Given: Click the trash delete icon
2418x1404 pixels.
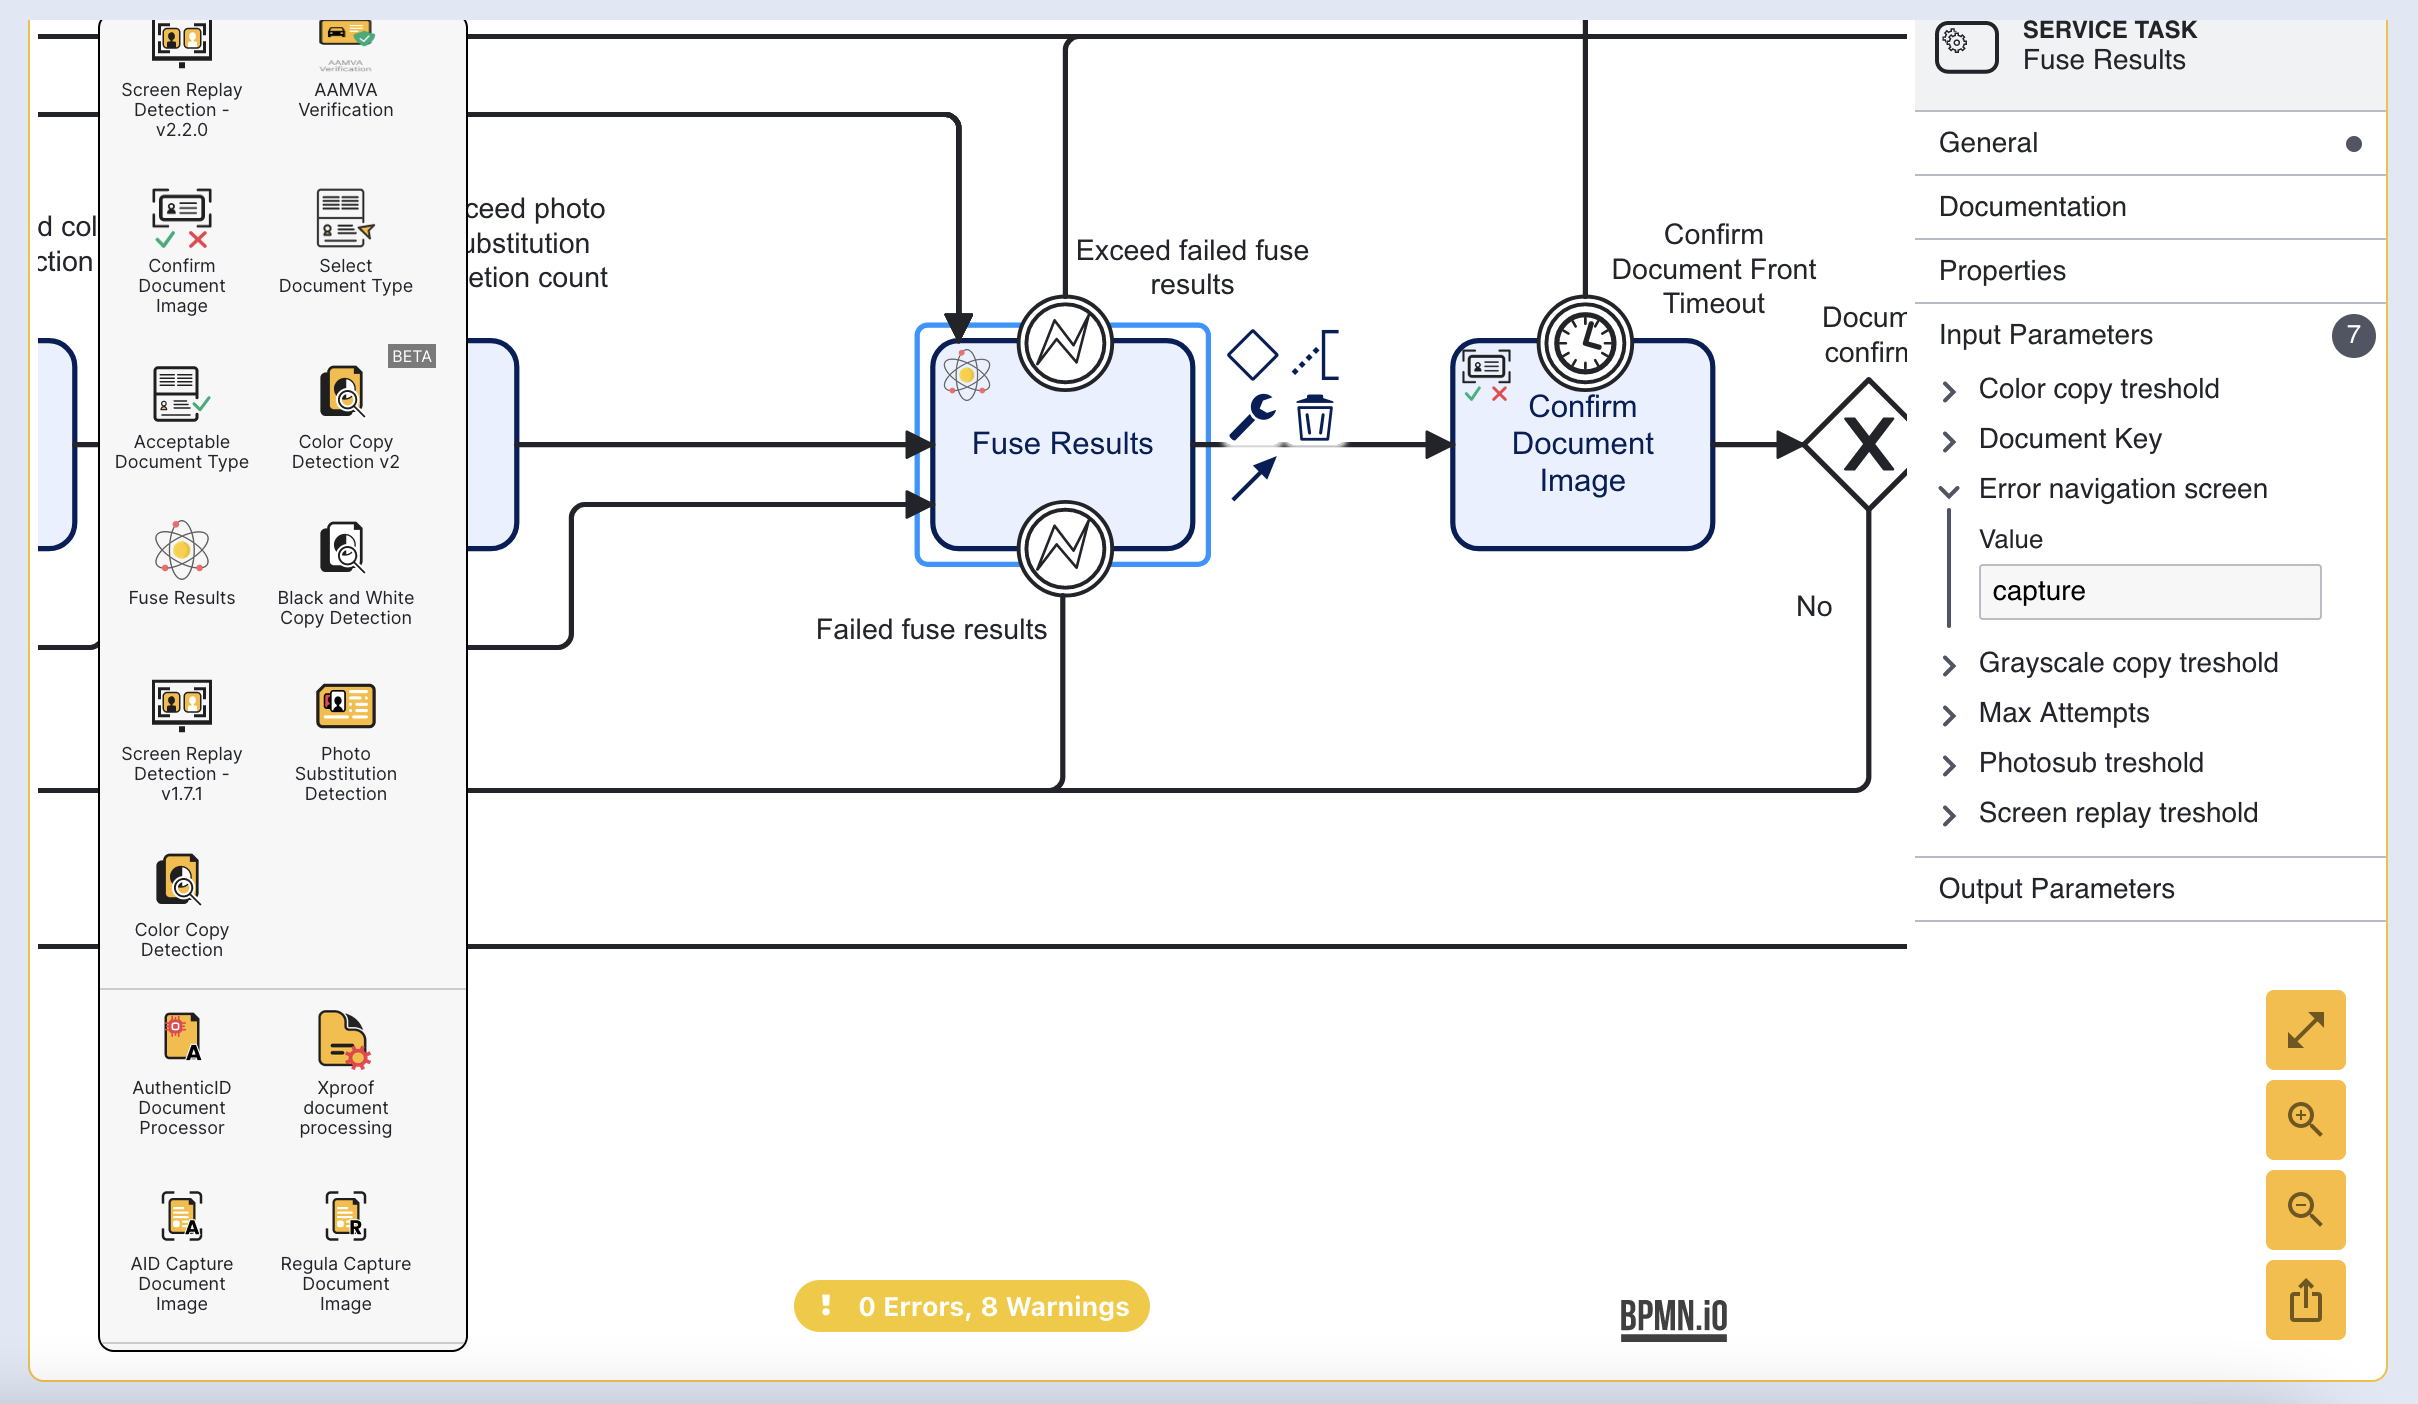Looking at the screenshot, I should [1314, 417].
